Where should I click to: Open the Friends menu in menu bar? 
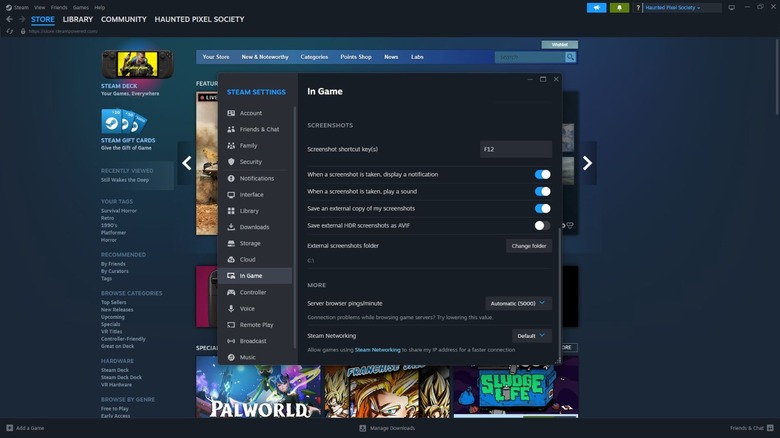coord(57,7)
